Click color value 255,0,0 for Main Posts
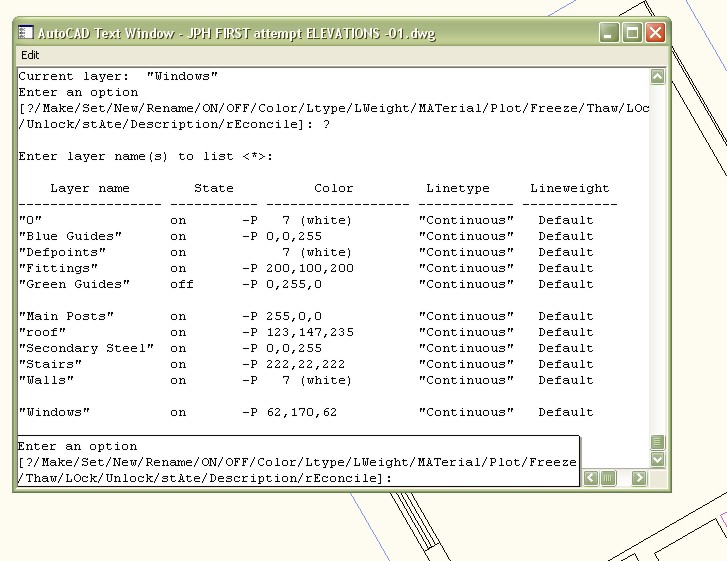This screenshot has width=727, height=561. tap(294, 316)
